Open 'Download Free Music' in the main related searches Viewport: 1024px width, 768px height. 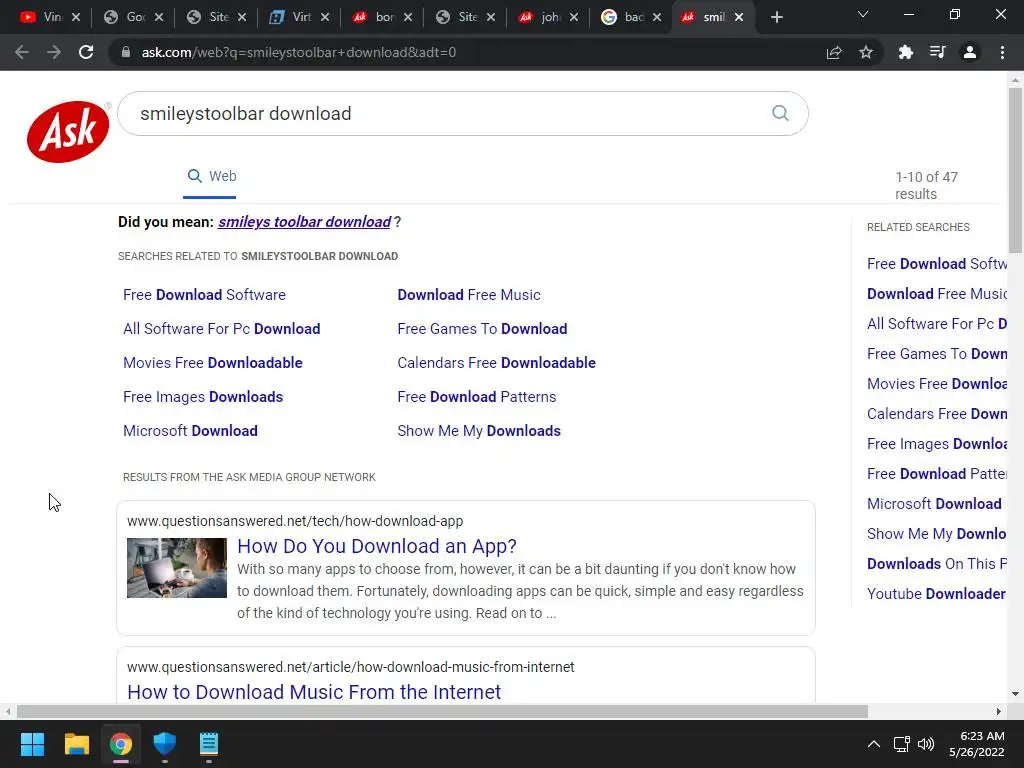(x=469, y=295)
